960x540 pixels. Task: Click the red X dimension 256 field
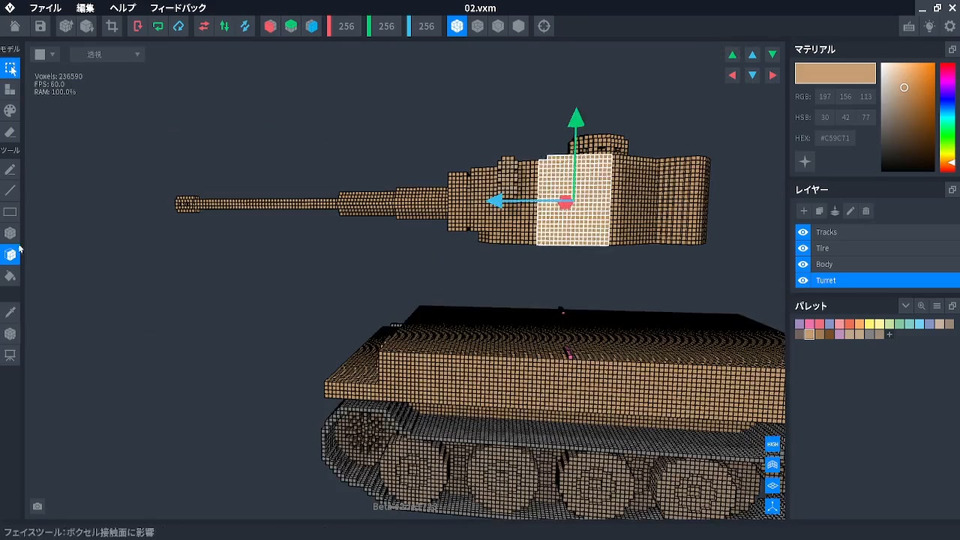point(346,26)
